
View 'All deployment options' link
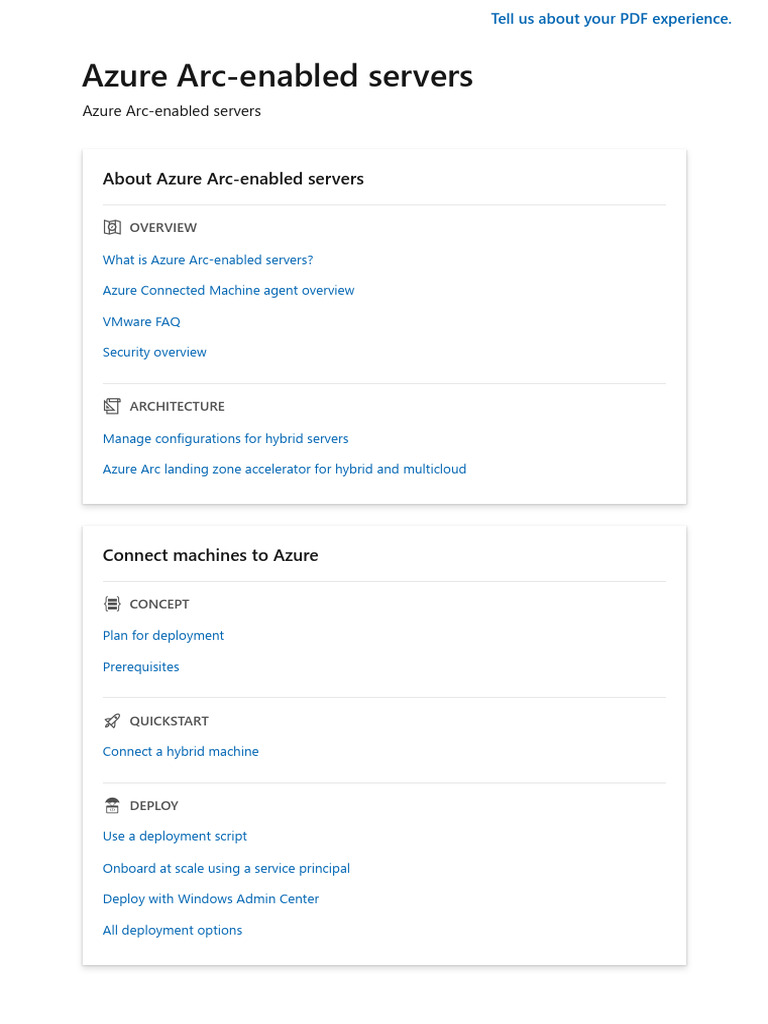[172, 931]
